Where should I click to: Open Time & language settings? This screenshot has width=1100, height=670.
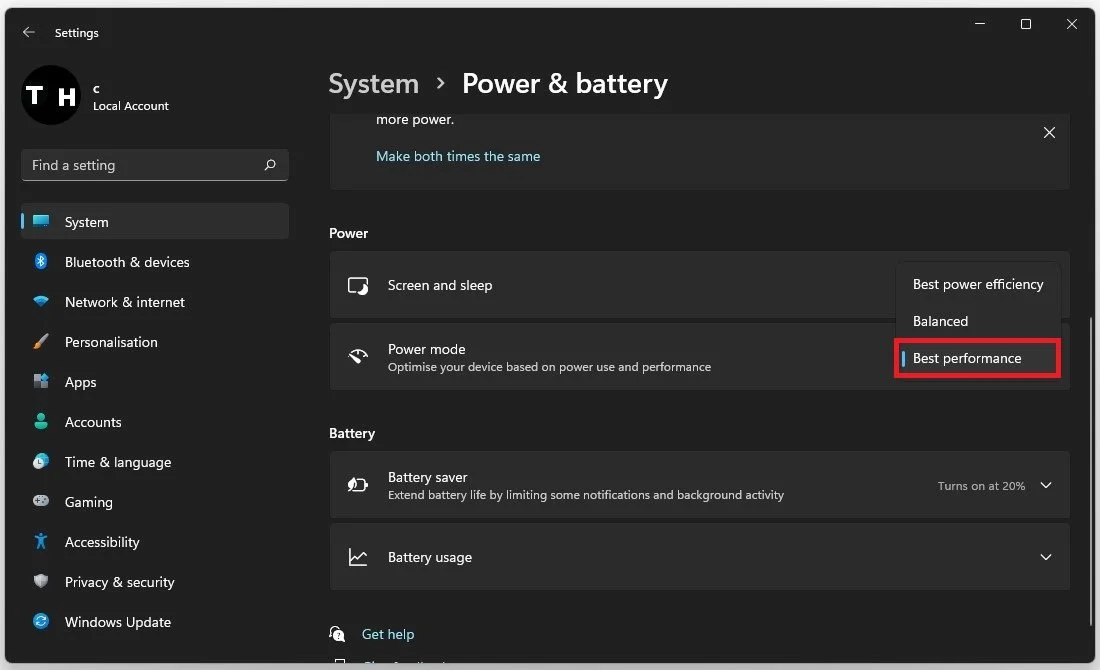pos(154,462)
